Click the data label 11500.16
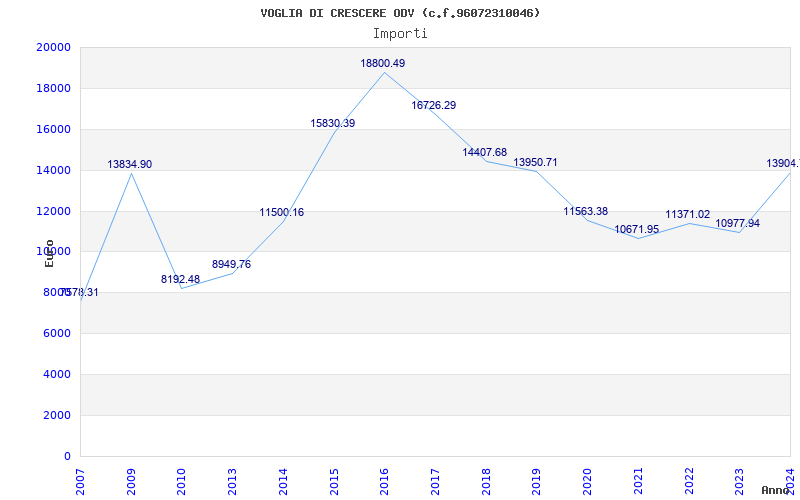Viewport: 800px width, 500px height. (282, 212)
